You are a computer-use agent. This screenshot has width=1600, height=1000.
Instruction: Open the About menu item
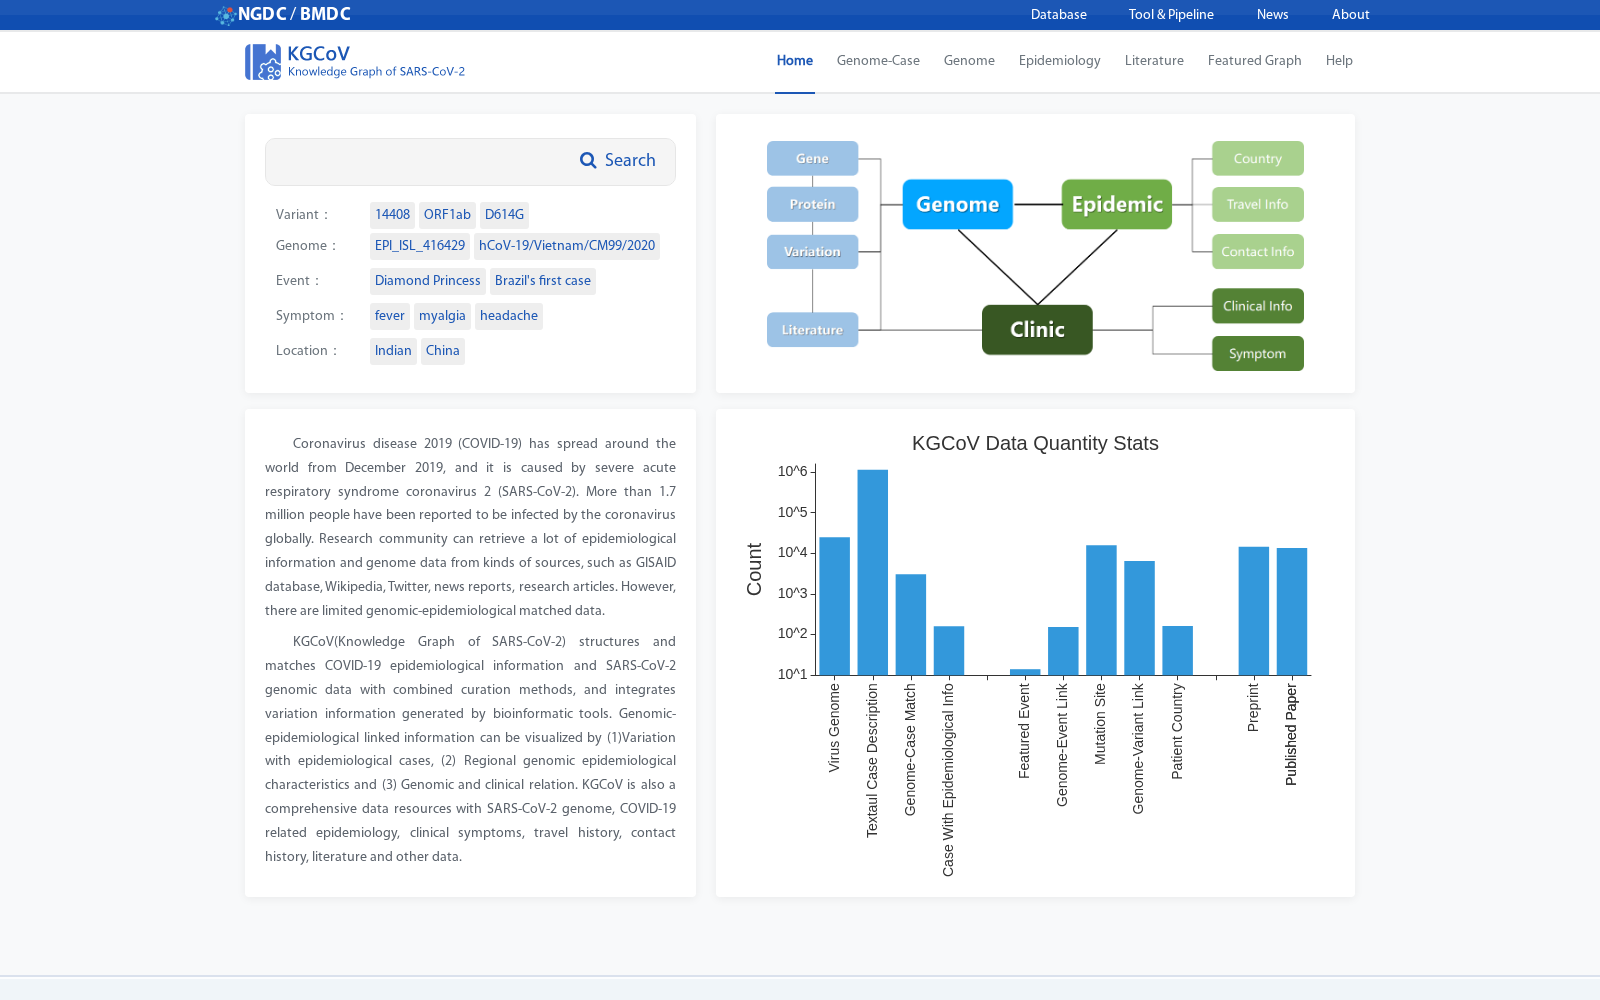point(1350,15)
